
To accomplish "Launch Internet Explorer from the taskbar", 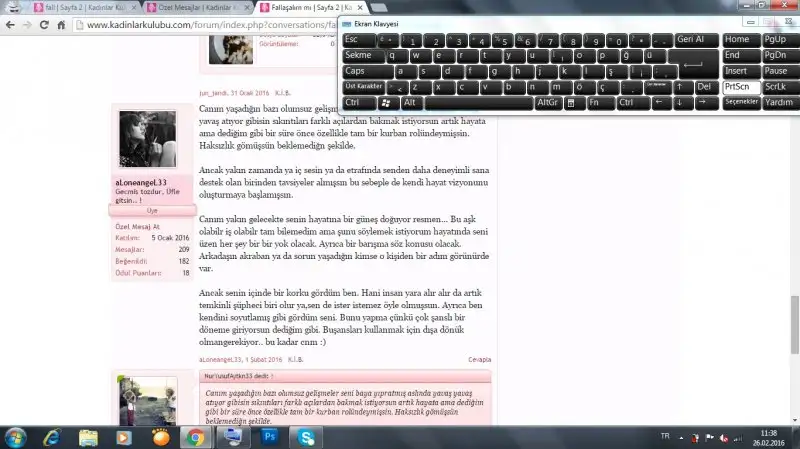I will (51, 436).
